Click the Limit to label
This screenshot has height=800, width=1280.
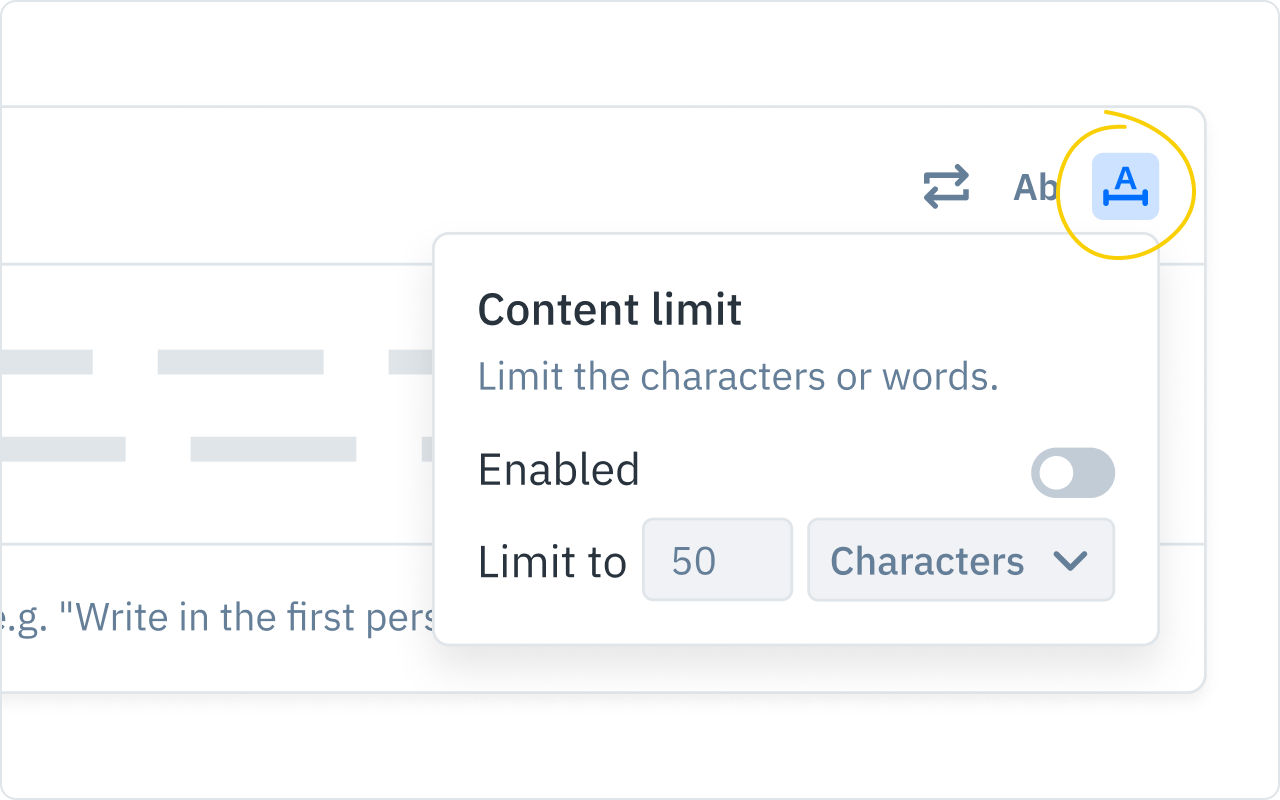552,562
